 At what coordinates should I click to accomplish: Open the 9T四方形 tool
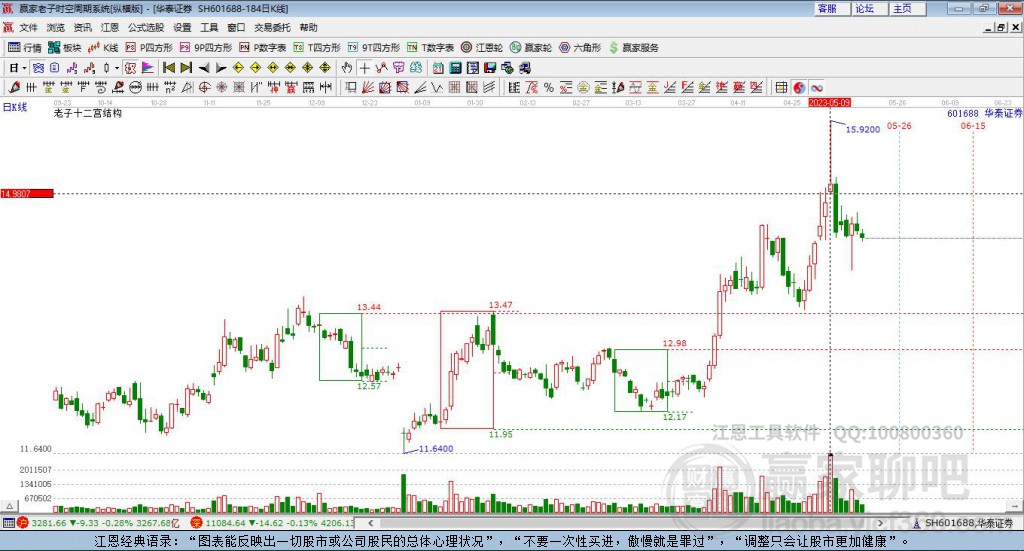pyautogui.click(x=374, y=48)
